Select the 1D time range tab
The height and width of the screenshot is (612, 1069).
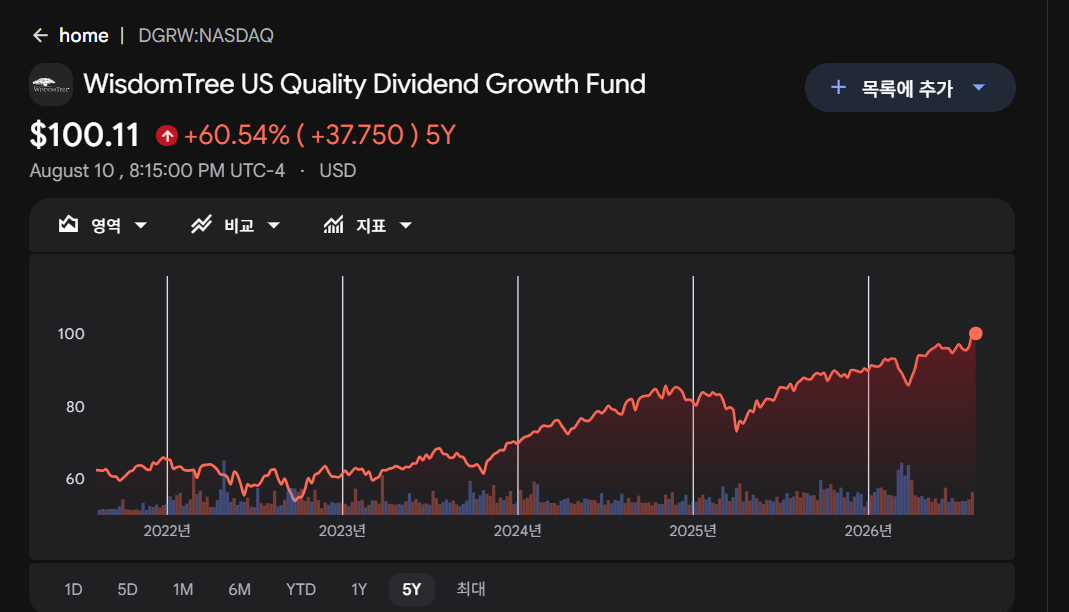pyautogui.click(x=74, y=590)
